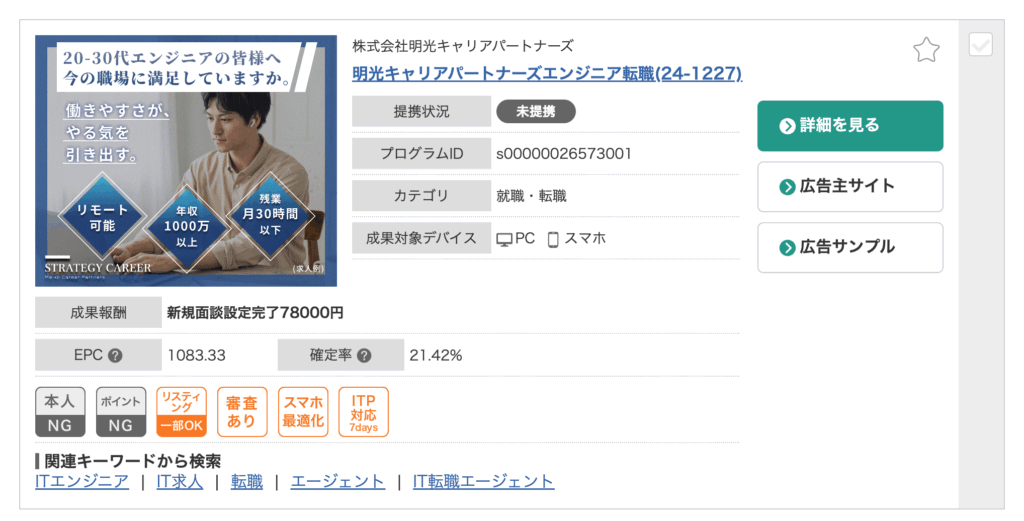Open the 広告主サイト button
Image resolution: width=1024 pixels, height=521 pixels.
point(850,186)
